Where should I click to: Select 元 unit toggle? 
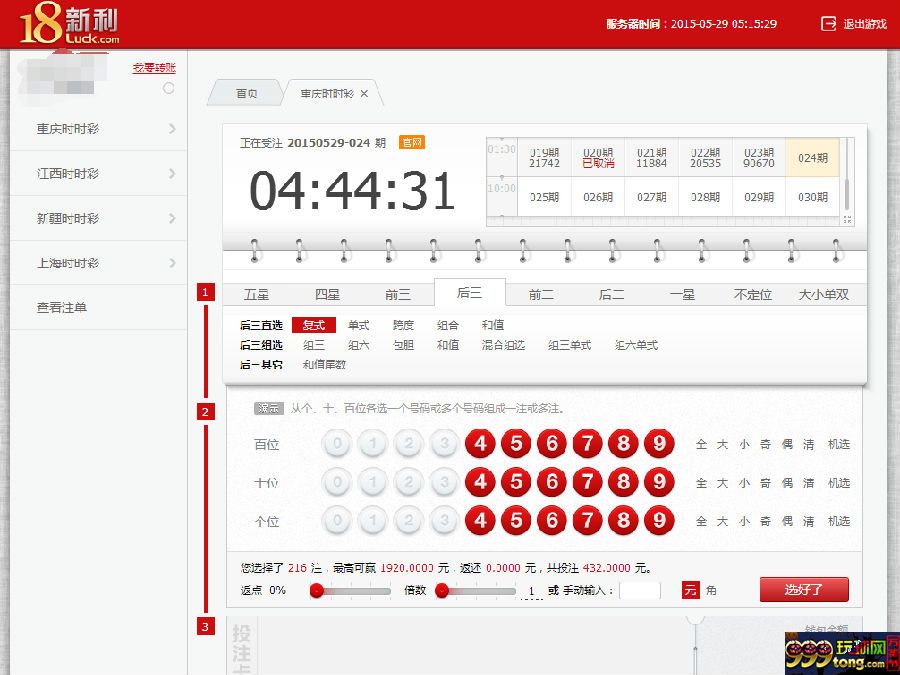(x=690, y=590)
